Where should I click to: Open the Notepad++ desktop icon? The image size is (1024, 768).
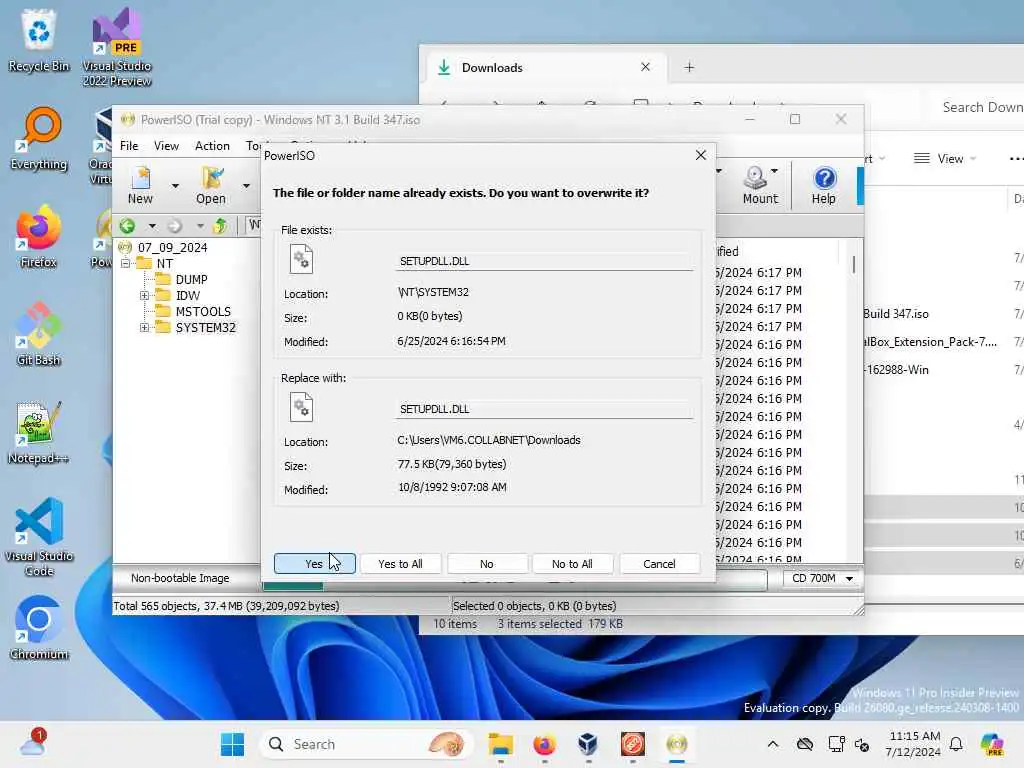coord(39,432)
